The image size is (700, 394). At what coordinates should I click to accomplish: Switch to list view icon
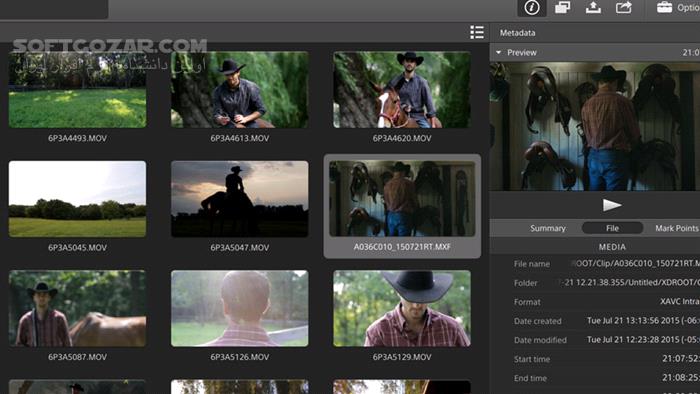[477, 32]
